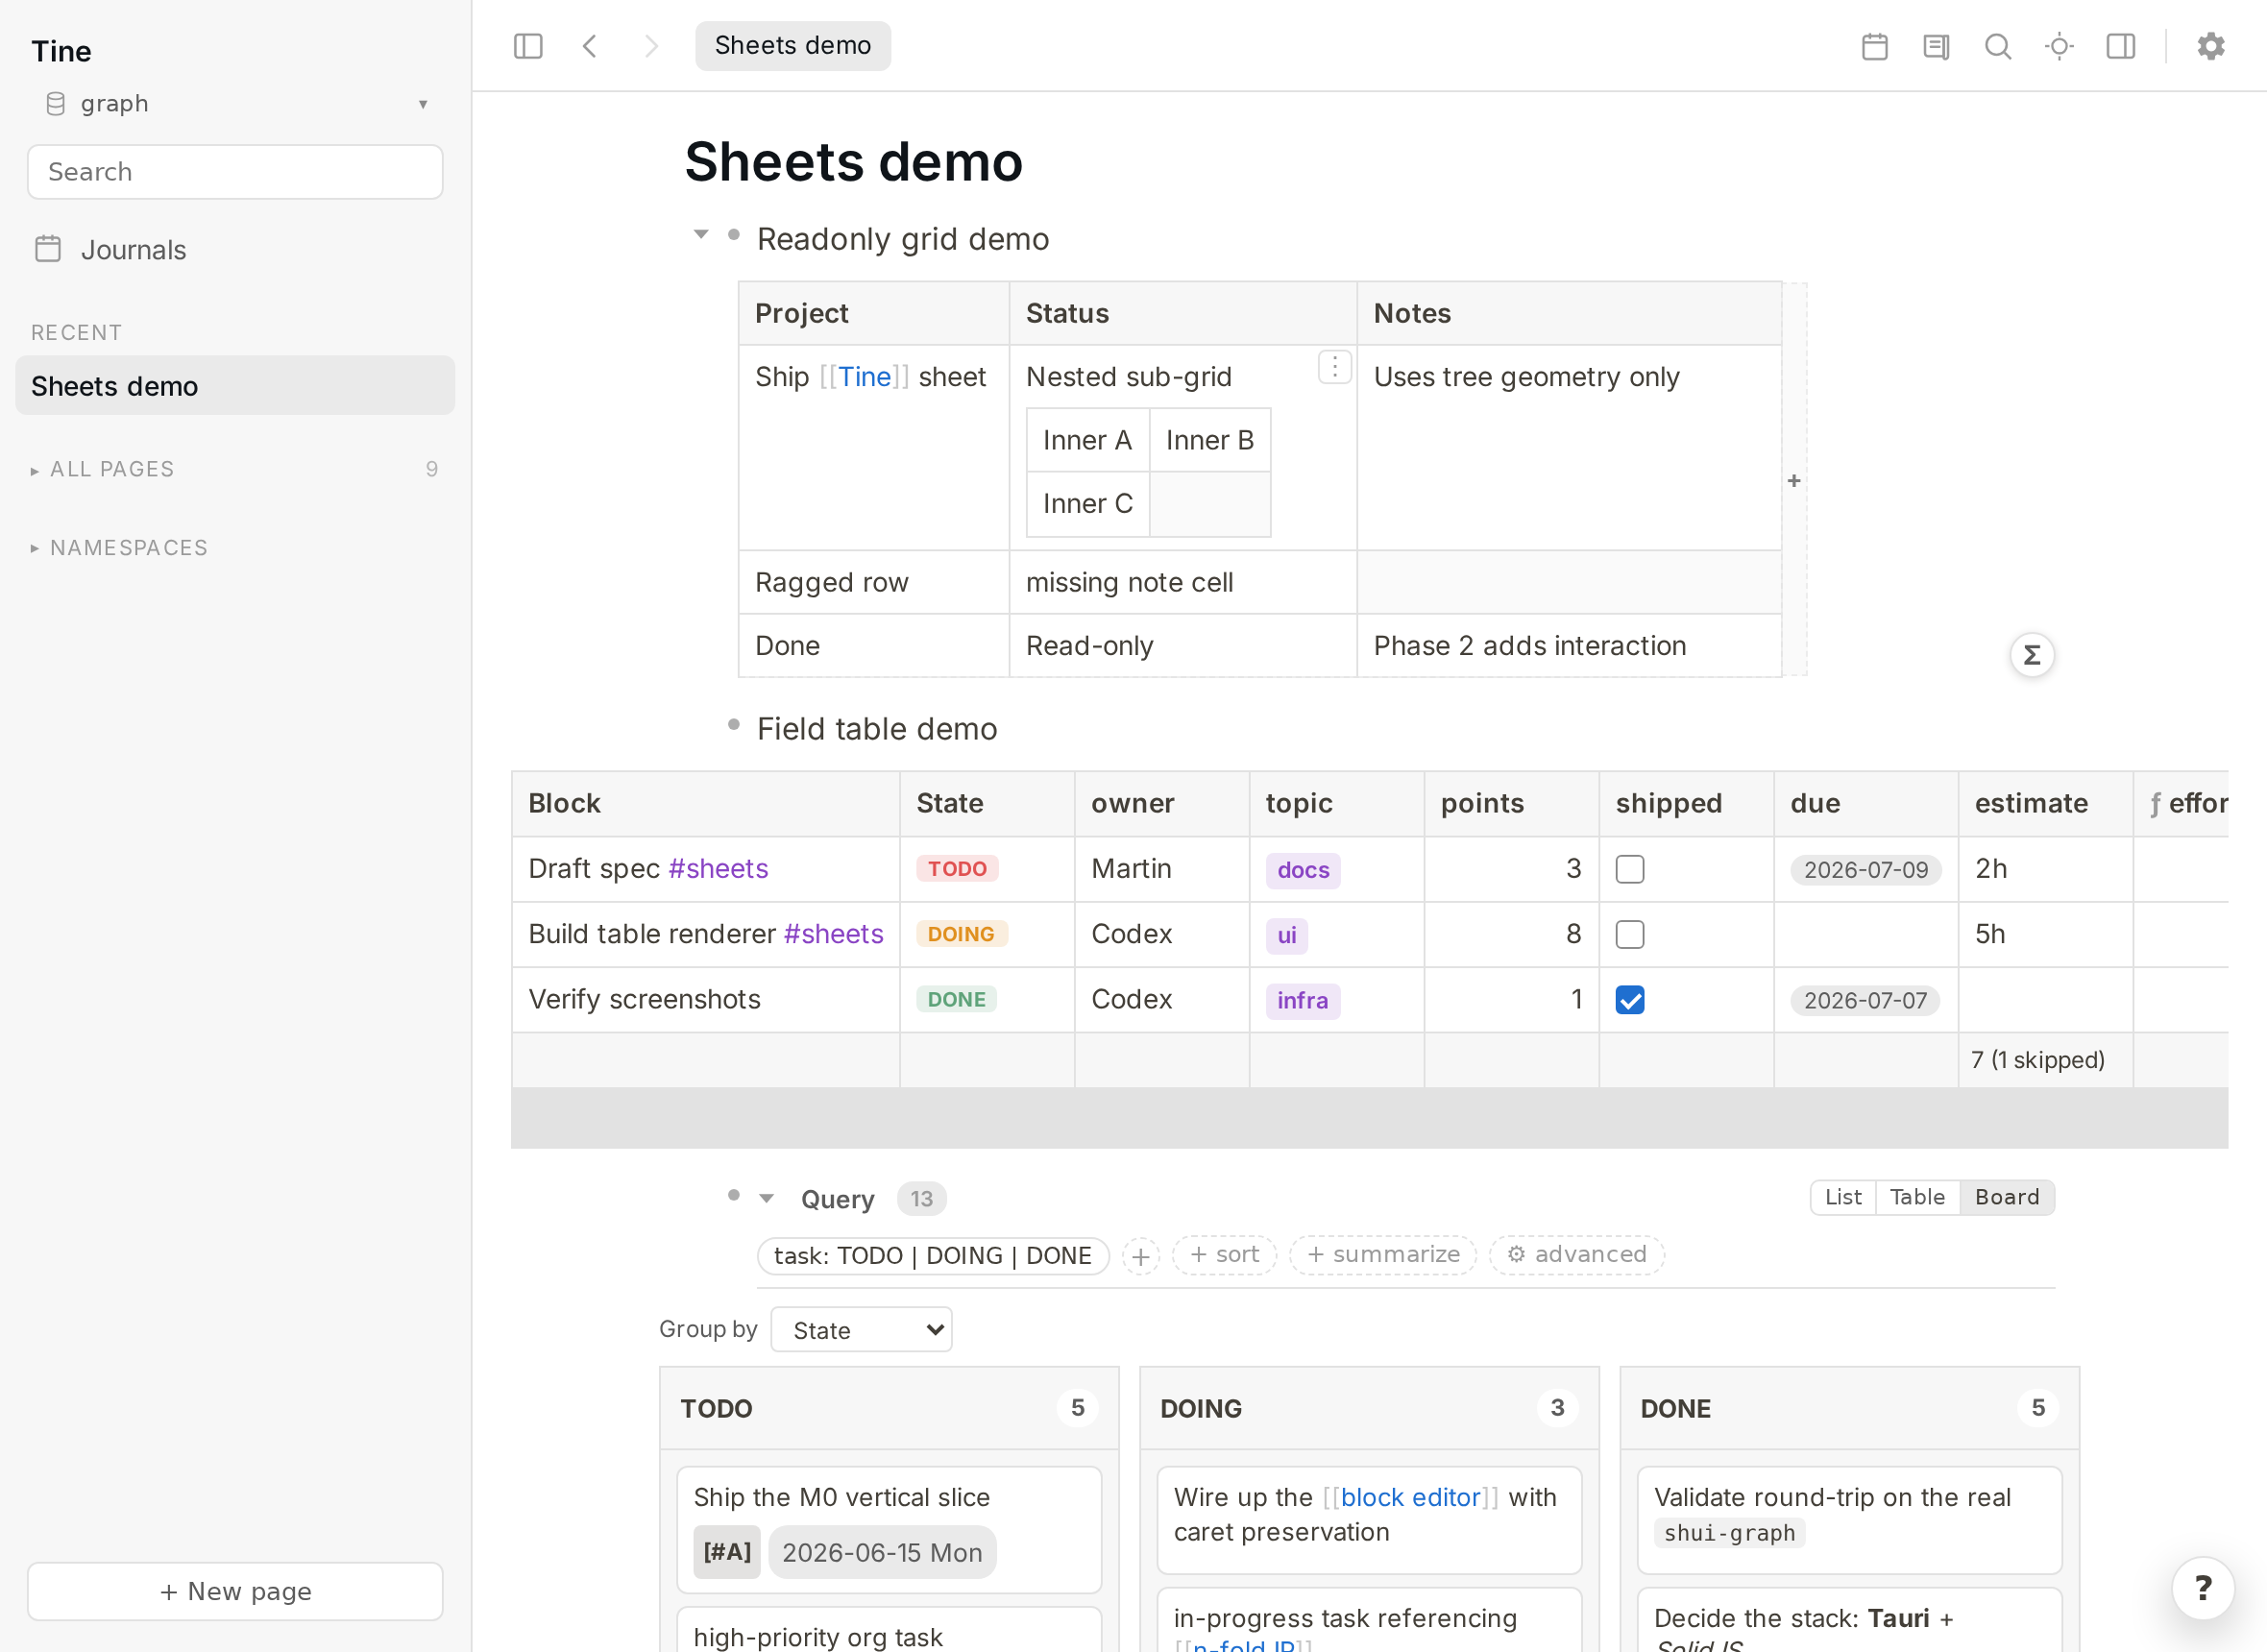Follow the block editor page link
This screenshot has width=2267, height=1652.
click(x=1410, y=1497)
